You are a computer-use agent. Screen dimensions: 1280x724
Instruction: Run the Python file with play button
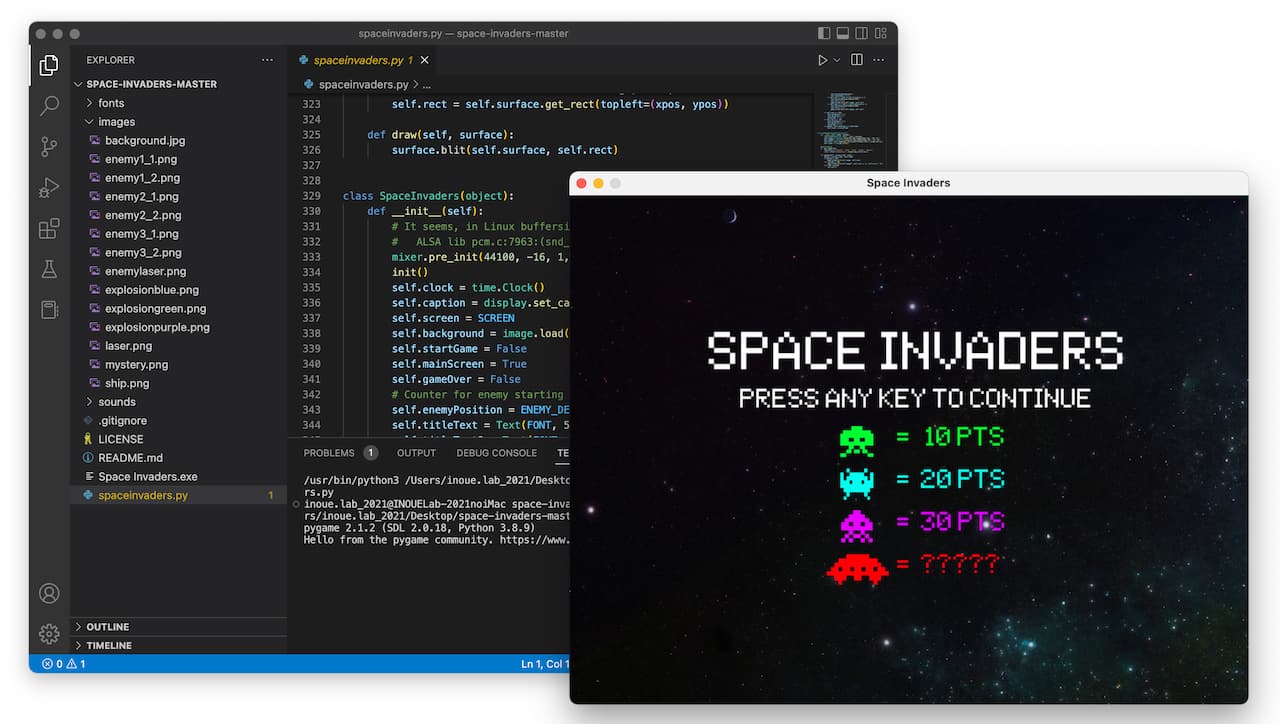pyautogui.click(x=823, y=60)
